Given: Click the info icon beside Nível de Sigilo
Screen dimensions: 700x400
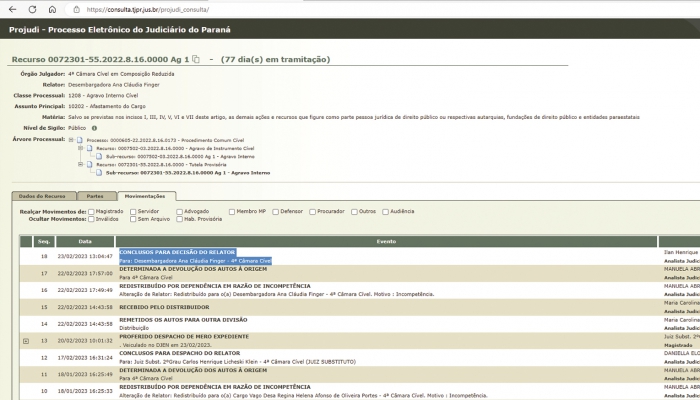Looking at the screenshot, I should (x=94, y=128).
